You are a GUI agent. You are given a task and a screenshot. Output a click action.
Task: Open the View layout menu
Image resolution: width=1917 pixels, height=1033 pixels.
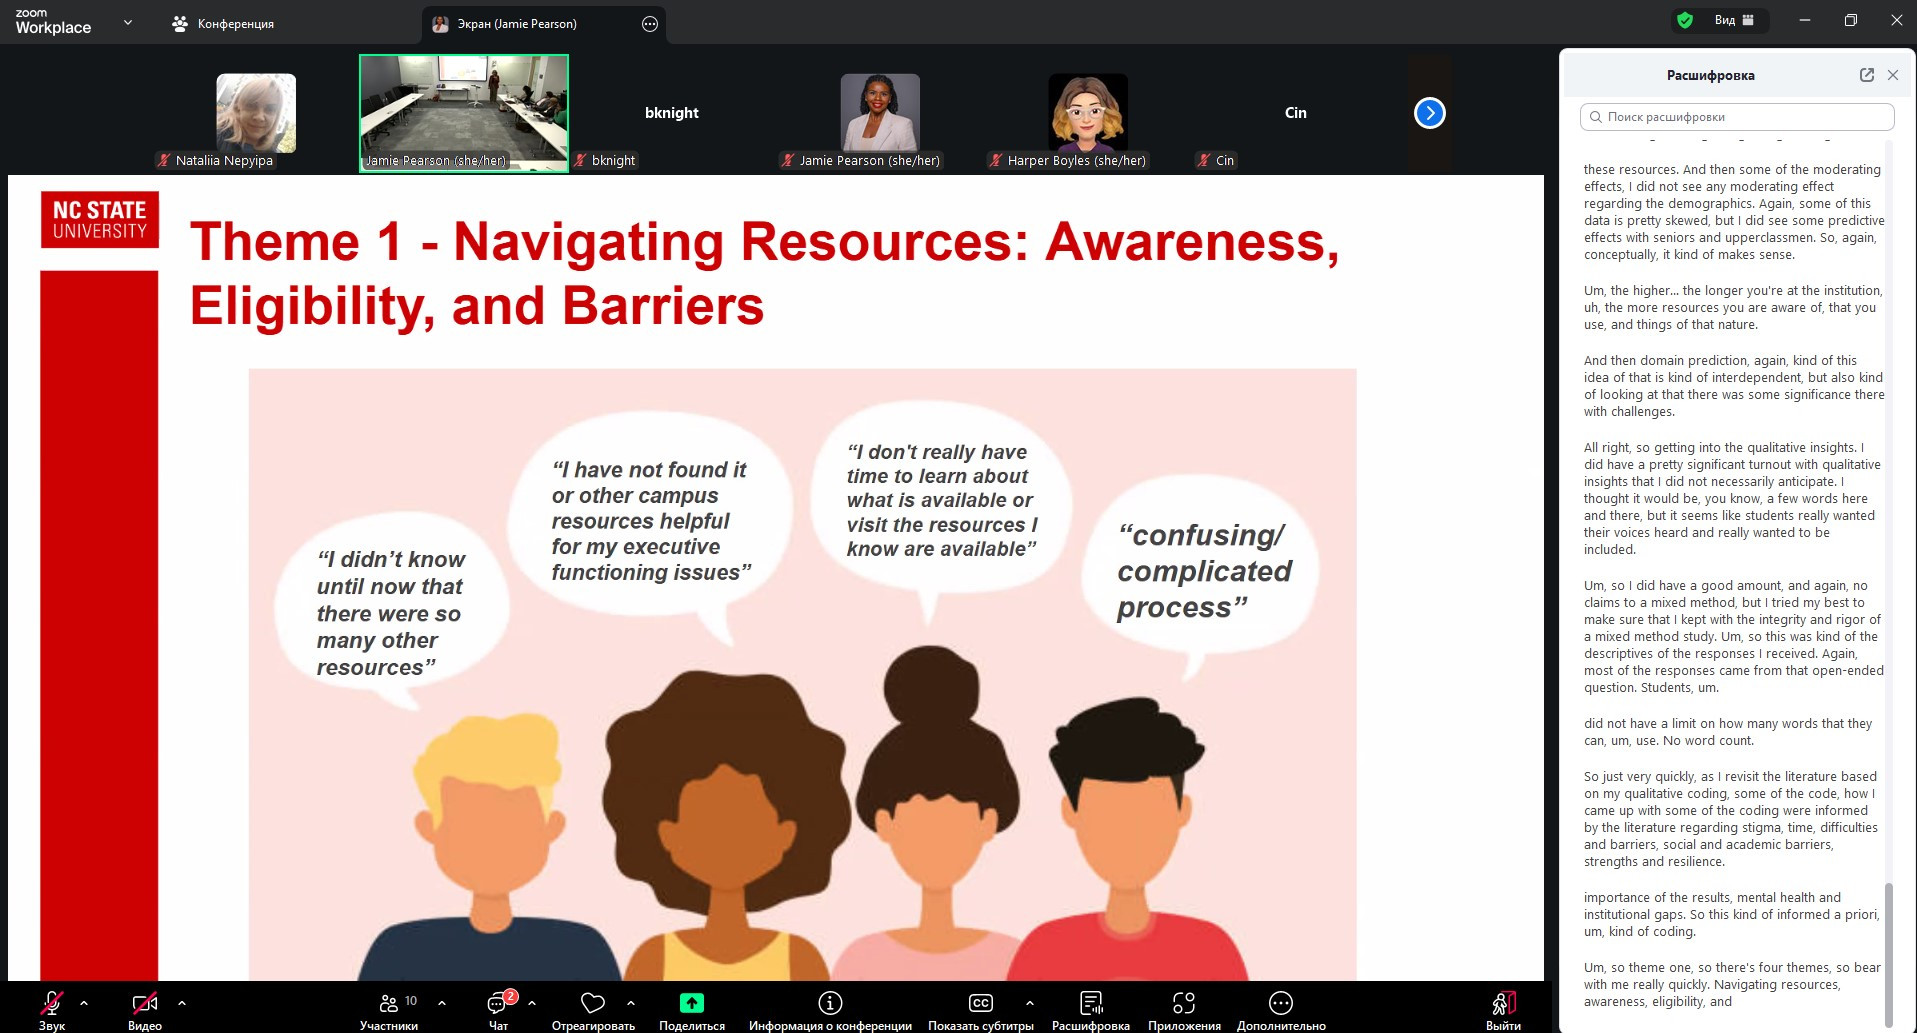click(1734, 20)
